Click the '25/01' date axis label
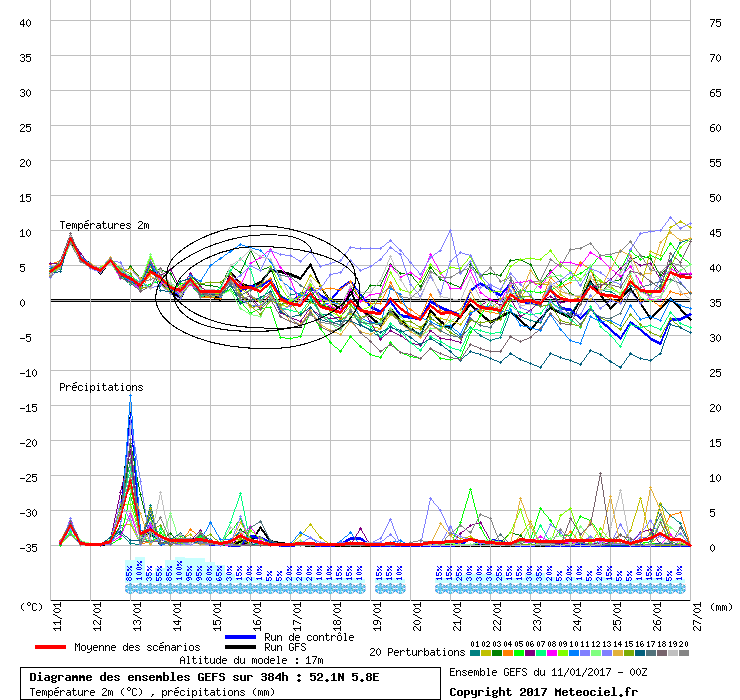Screen dimensions: 740x700 pos(617,617)
